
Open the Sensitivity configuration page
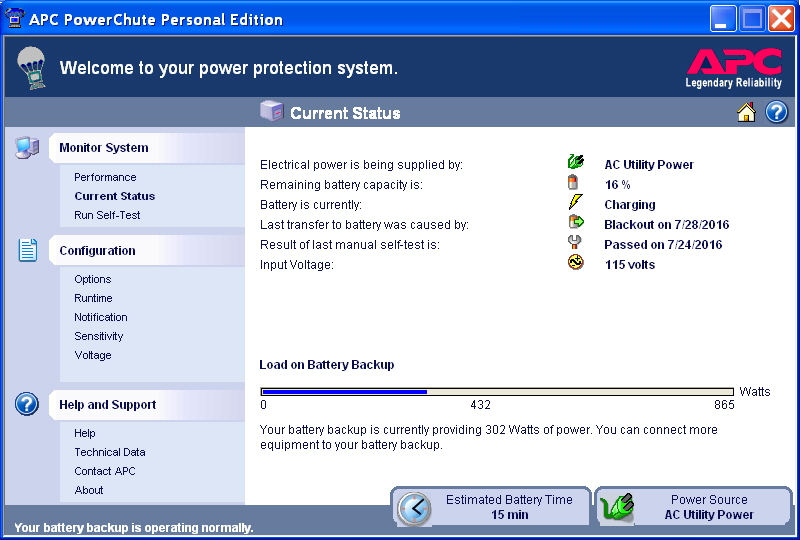[99, 336]
